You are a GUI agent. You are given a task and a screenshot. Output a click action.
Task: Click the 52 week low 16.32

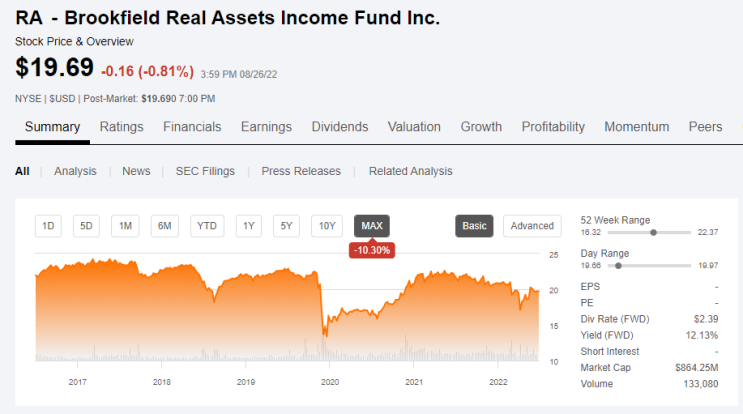coord(590,233)
